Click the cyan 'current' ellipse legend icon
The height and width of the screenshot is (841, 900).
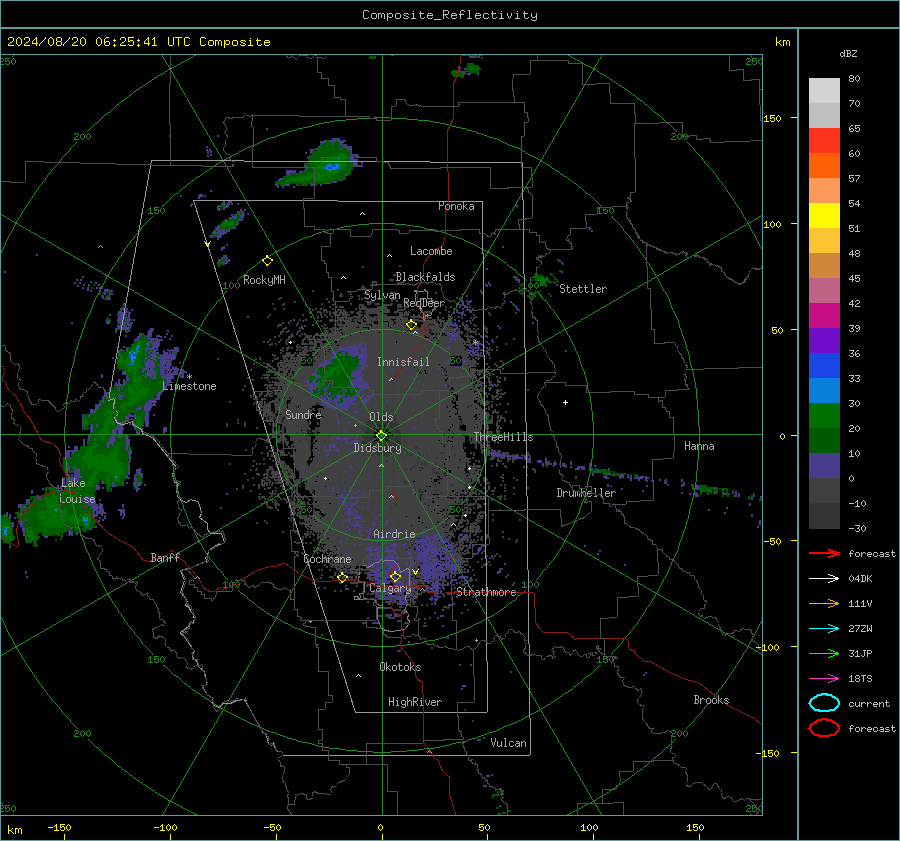tap(824, 703)
